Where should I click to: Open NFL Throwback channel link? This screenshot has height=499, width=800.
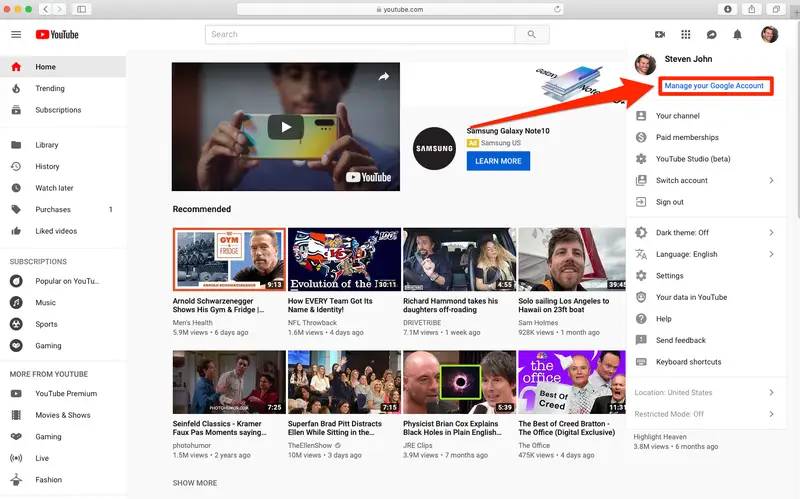click(x=312, y=323)
